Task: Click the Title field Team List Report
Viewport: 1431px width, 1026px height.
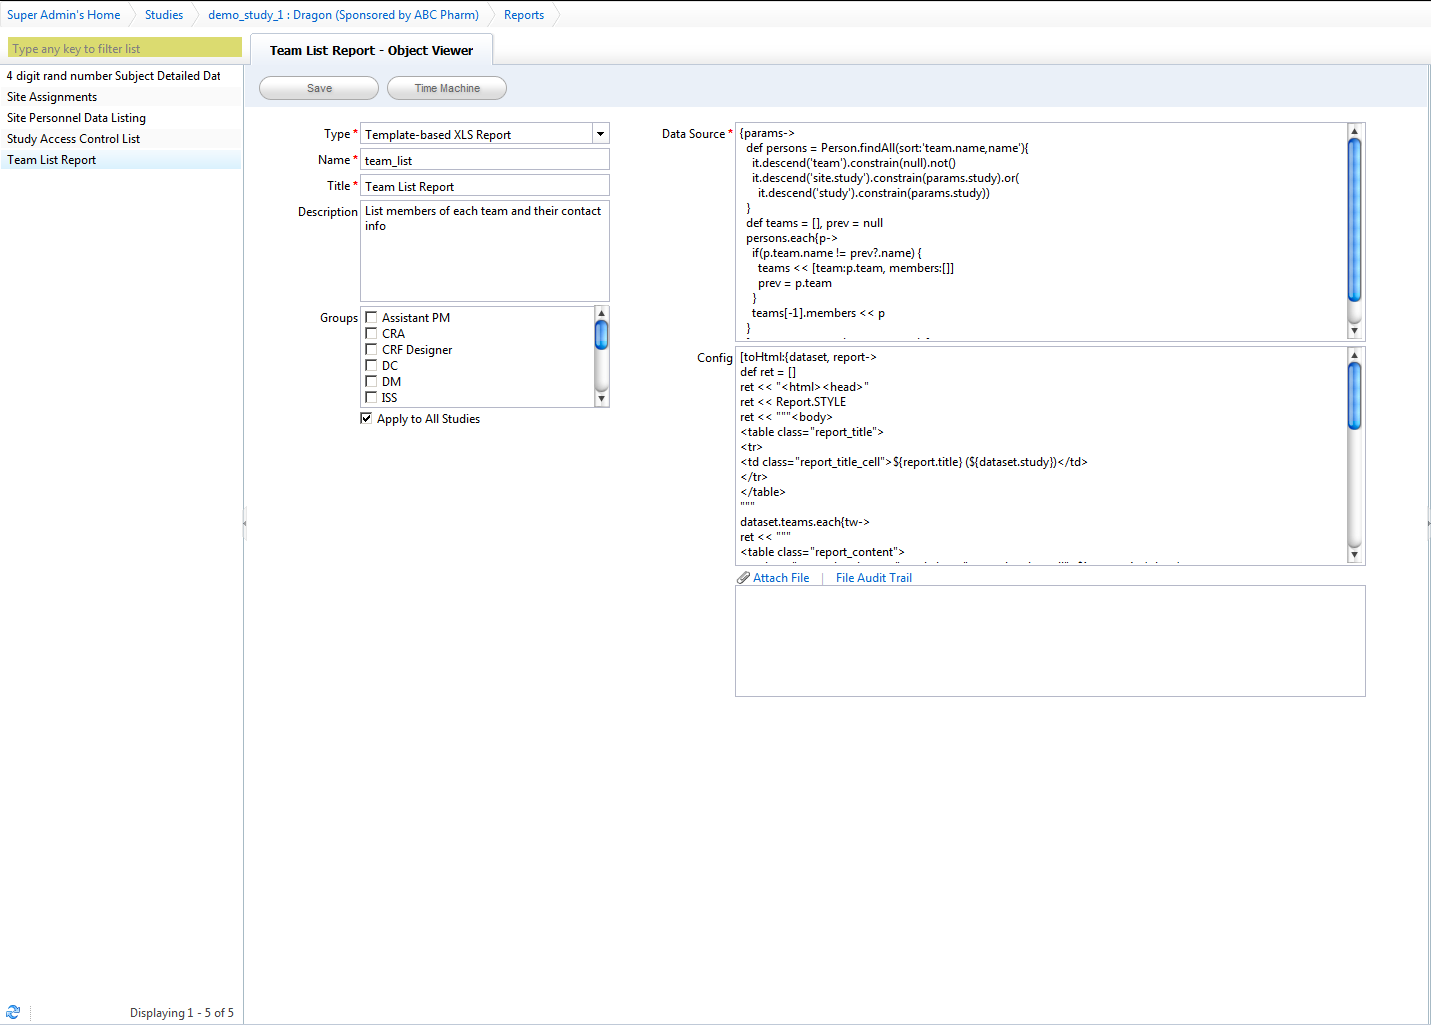Action: coord(485,186)
